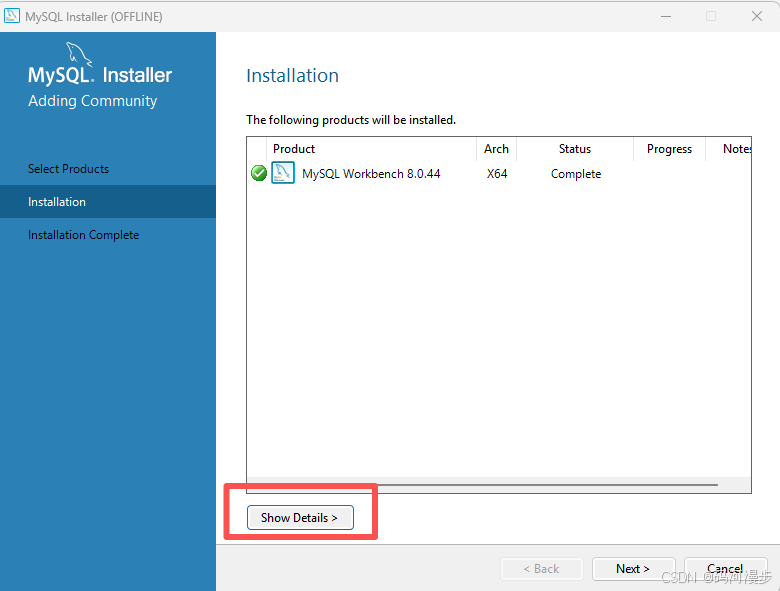The width and height of the screenshot is (780, 591).
Task: Click the Progress column header
Action: (x=669, y=149)
